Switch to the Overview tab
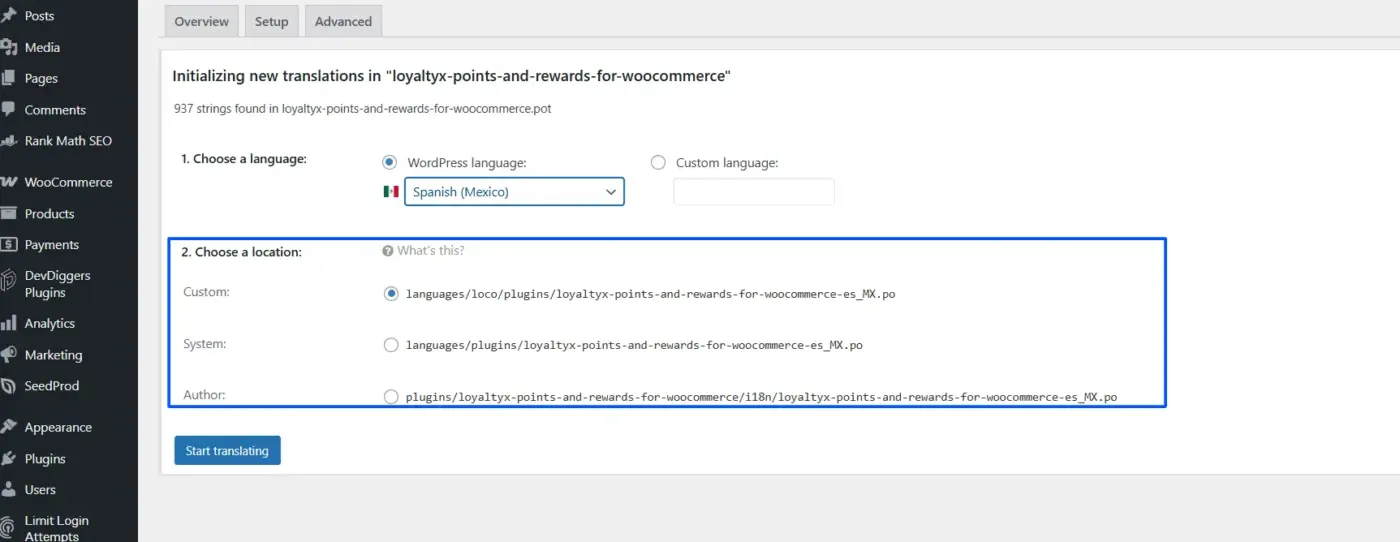This screenshot has width=1400, height=542. point(201,21)
